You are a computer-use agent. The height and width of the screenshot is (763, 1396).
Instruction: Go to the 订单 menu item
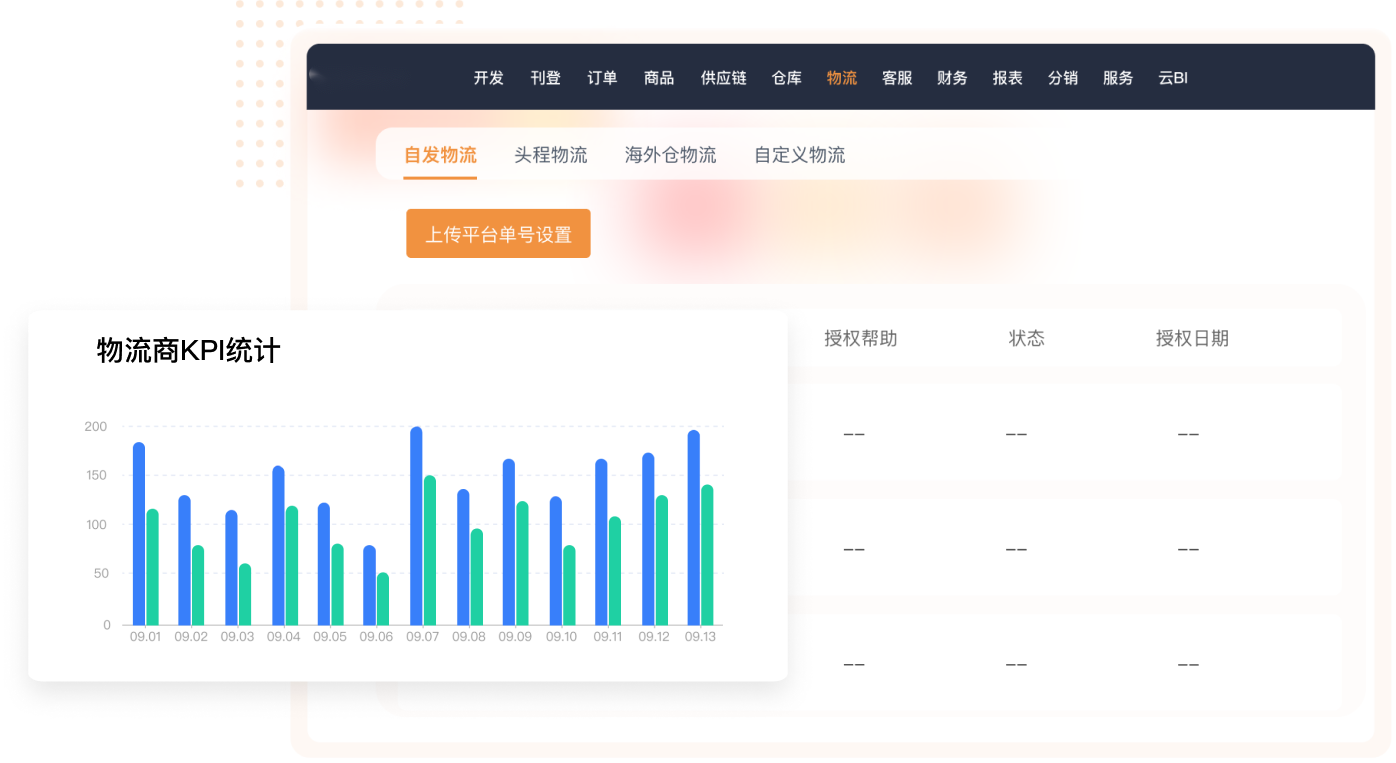pyautogui.click(x=602, y=78)
